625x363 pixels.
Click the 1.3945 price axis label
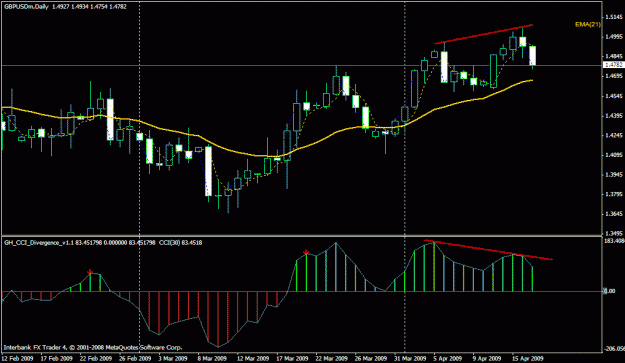pos(614,175)
